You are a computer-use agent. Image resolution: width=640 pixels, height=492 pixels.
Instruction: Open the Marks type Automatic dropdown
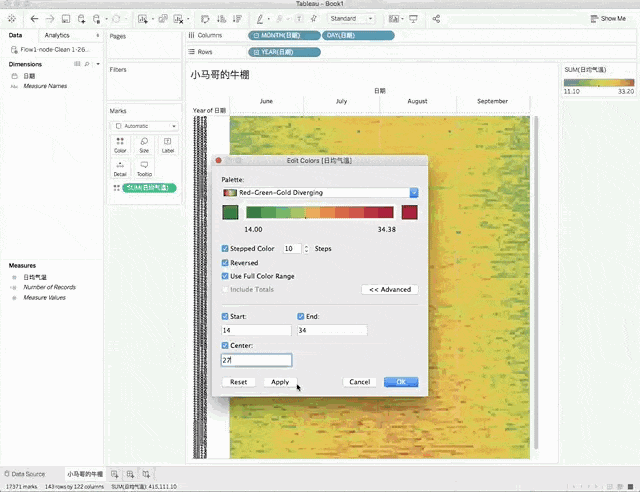(x=144, y=126)
